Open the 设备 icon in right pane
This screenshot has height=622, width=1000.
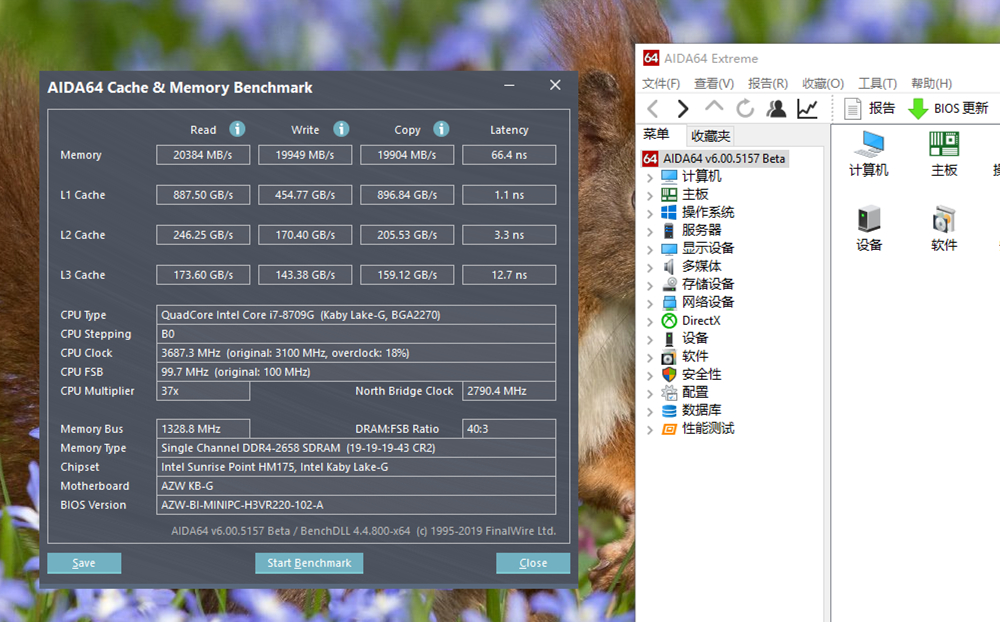point(869,228)
